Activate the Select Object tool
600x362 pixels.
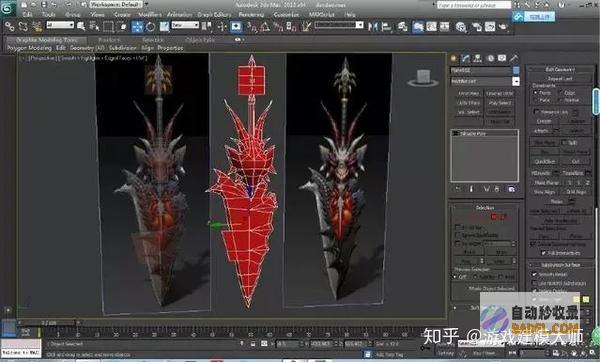(81, 26)
